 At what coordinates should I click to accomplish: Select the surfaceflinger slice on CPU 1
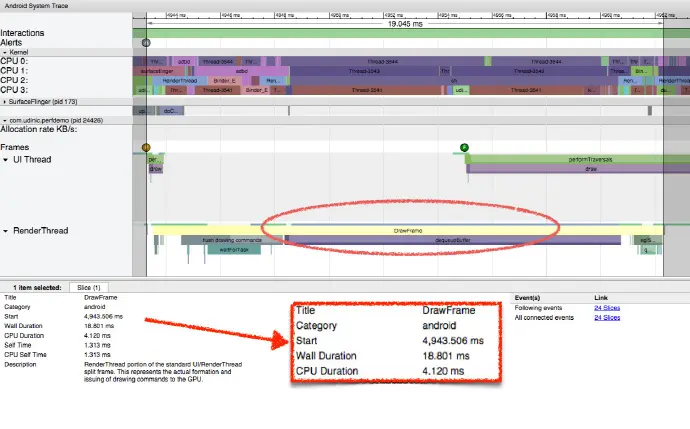pos(159,71)
